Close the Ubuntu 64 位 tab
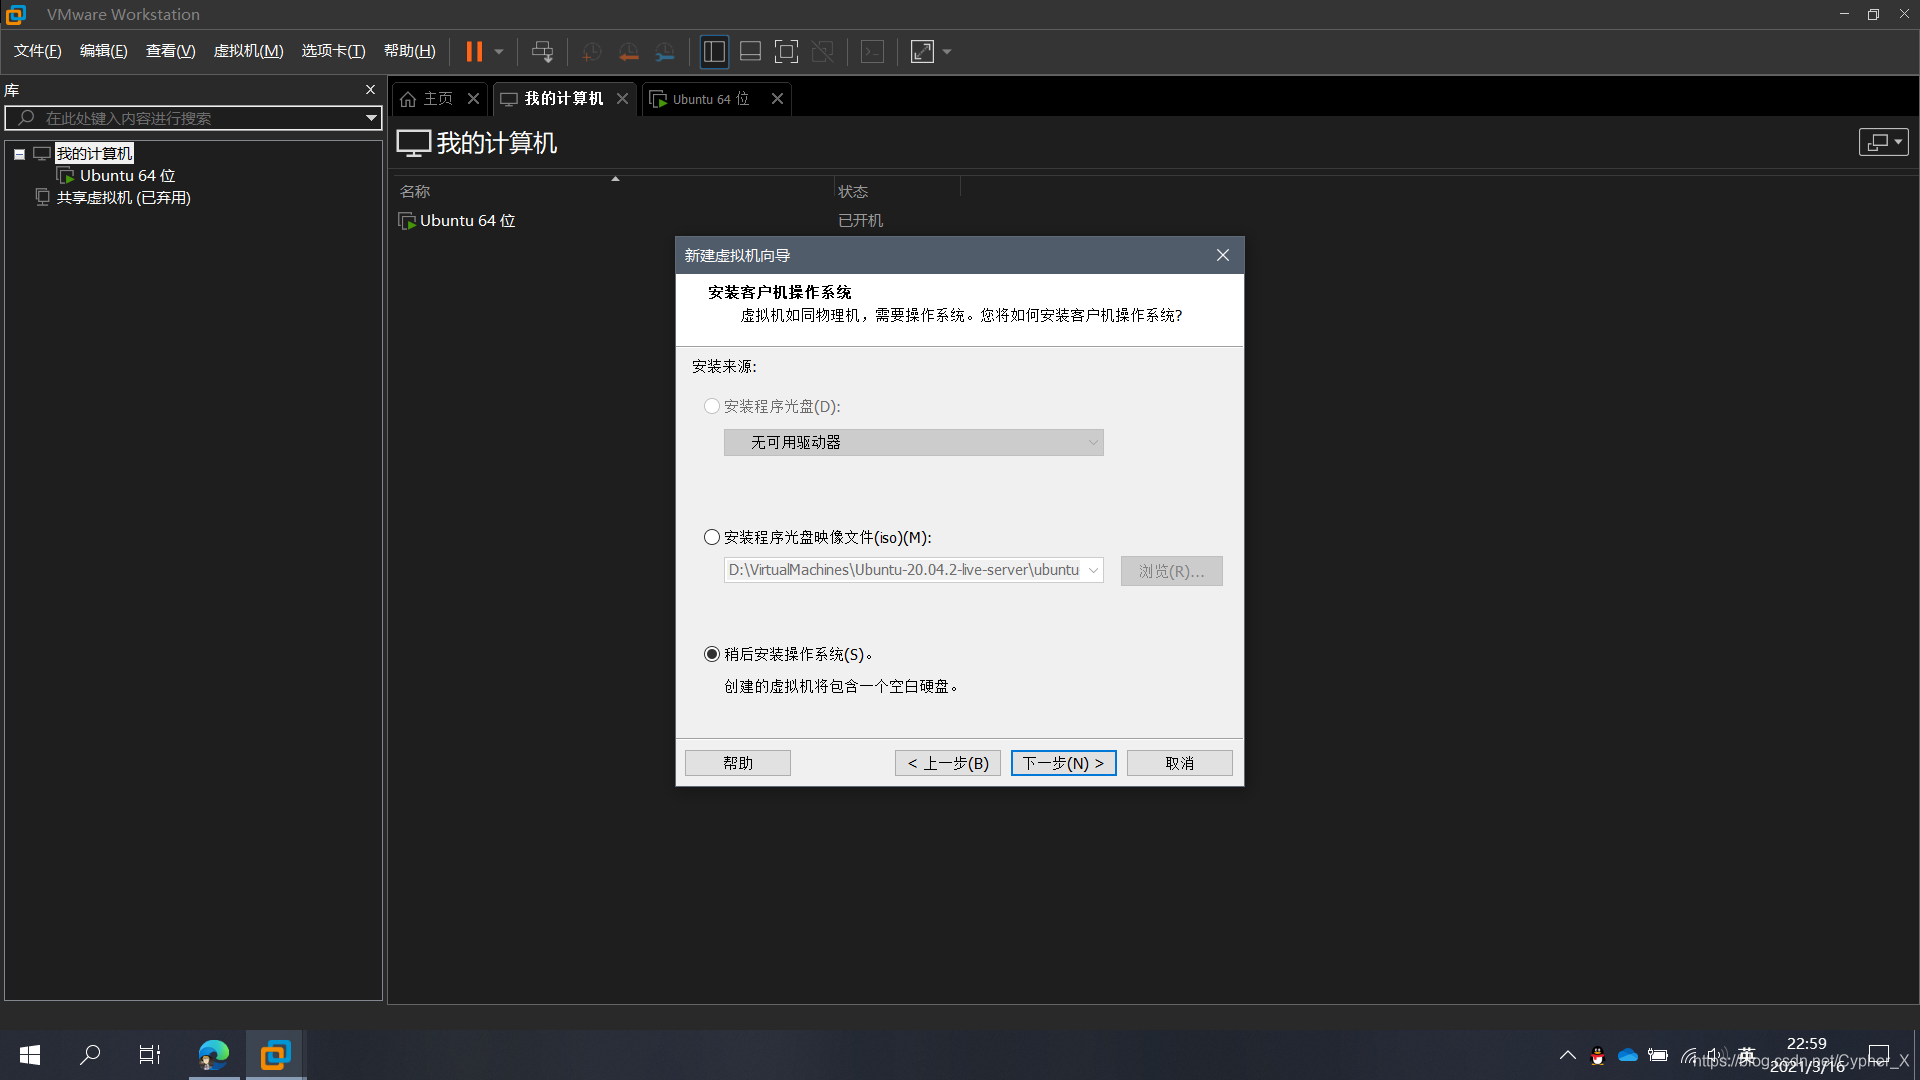The image size is (1920, 1080). 777,99
